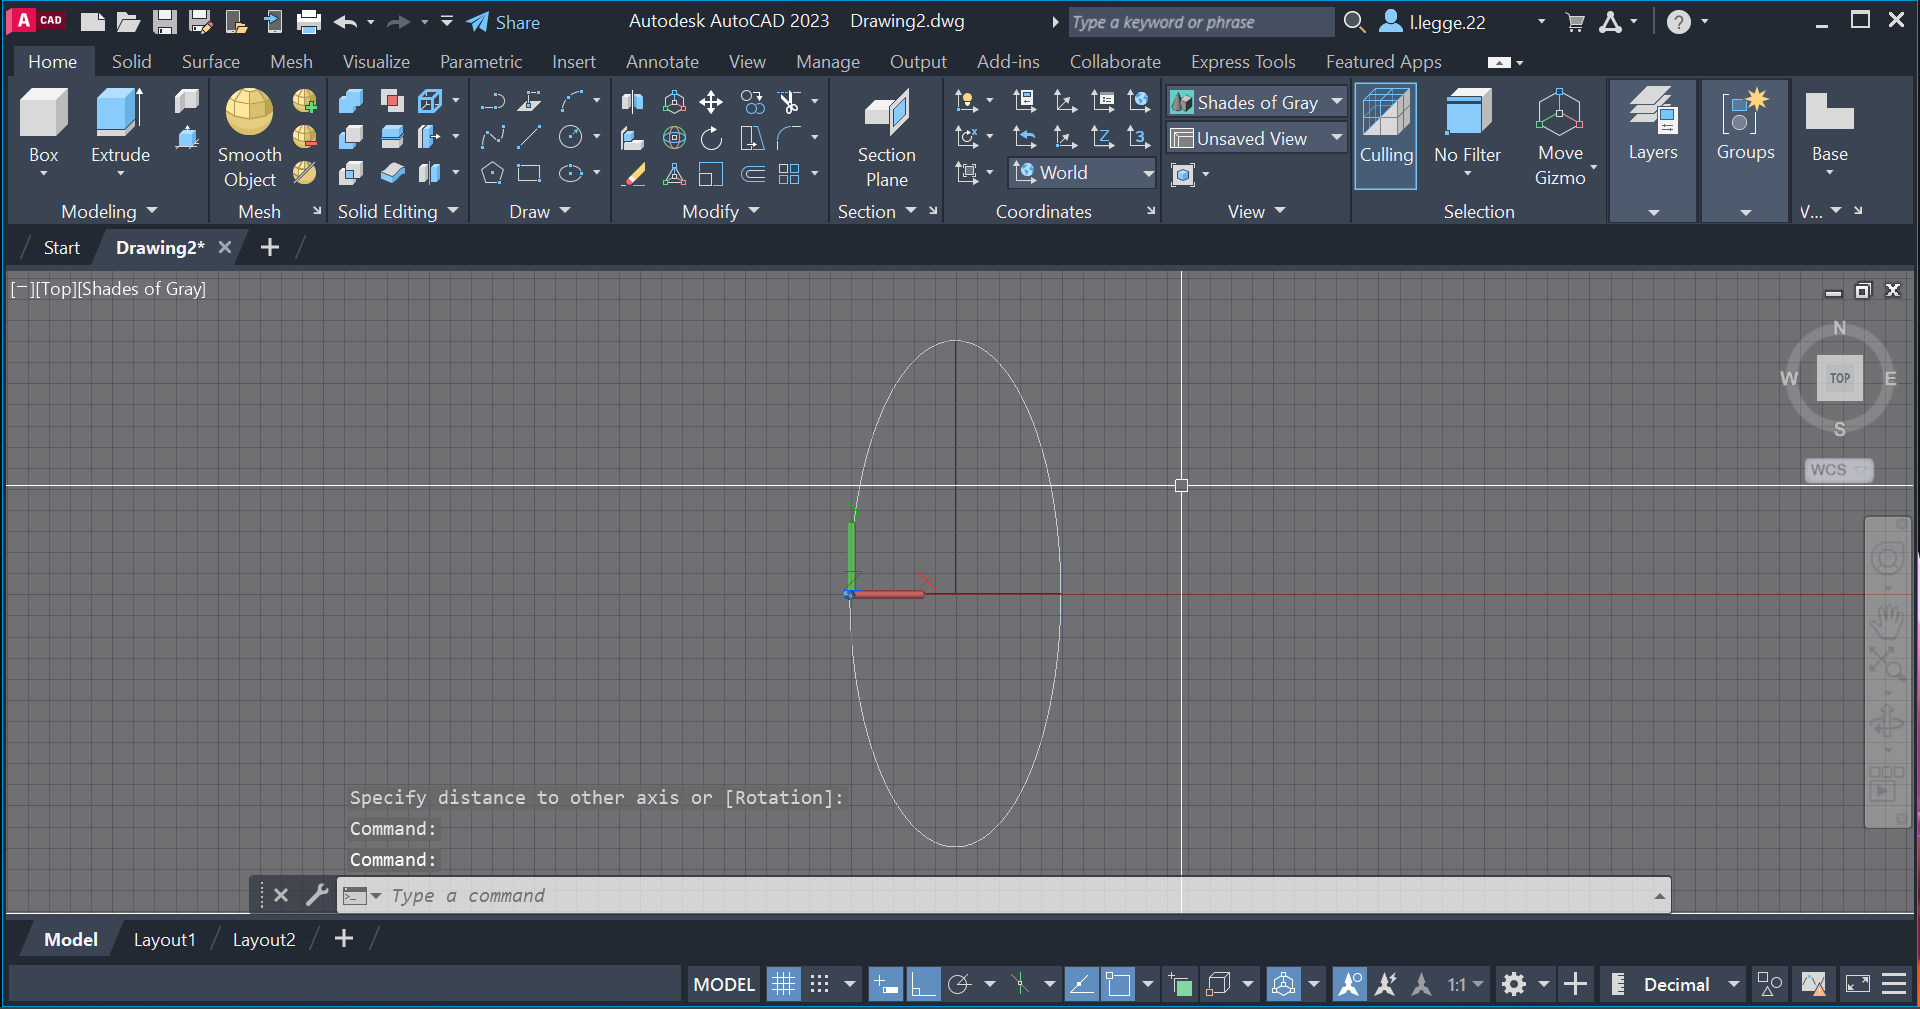Open the Layers panel button
The width and height of the screenshot is (1920, 1009).
pos(1653,150)
